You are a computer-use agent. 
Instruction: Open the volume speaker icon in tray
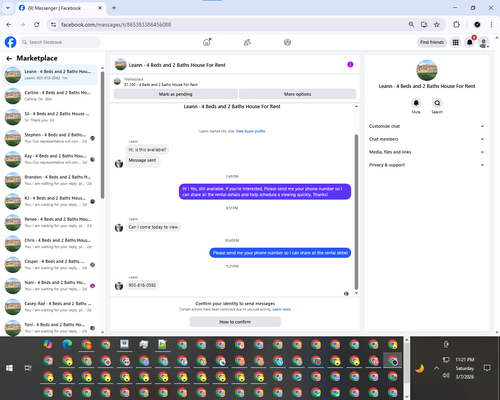pyautogui.click(x=446, y=376)
